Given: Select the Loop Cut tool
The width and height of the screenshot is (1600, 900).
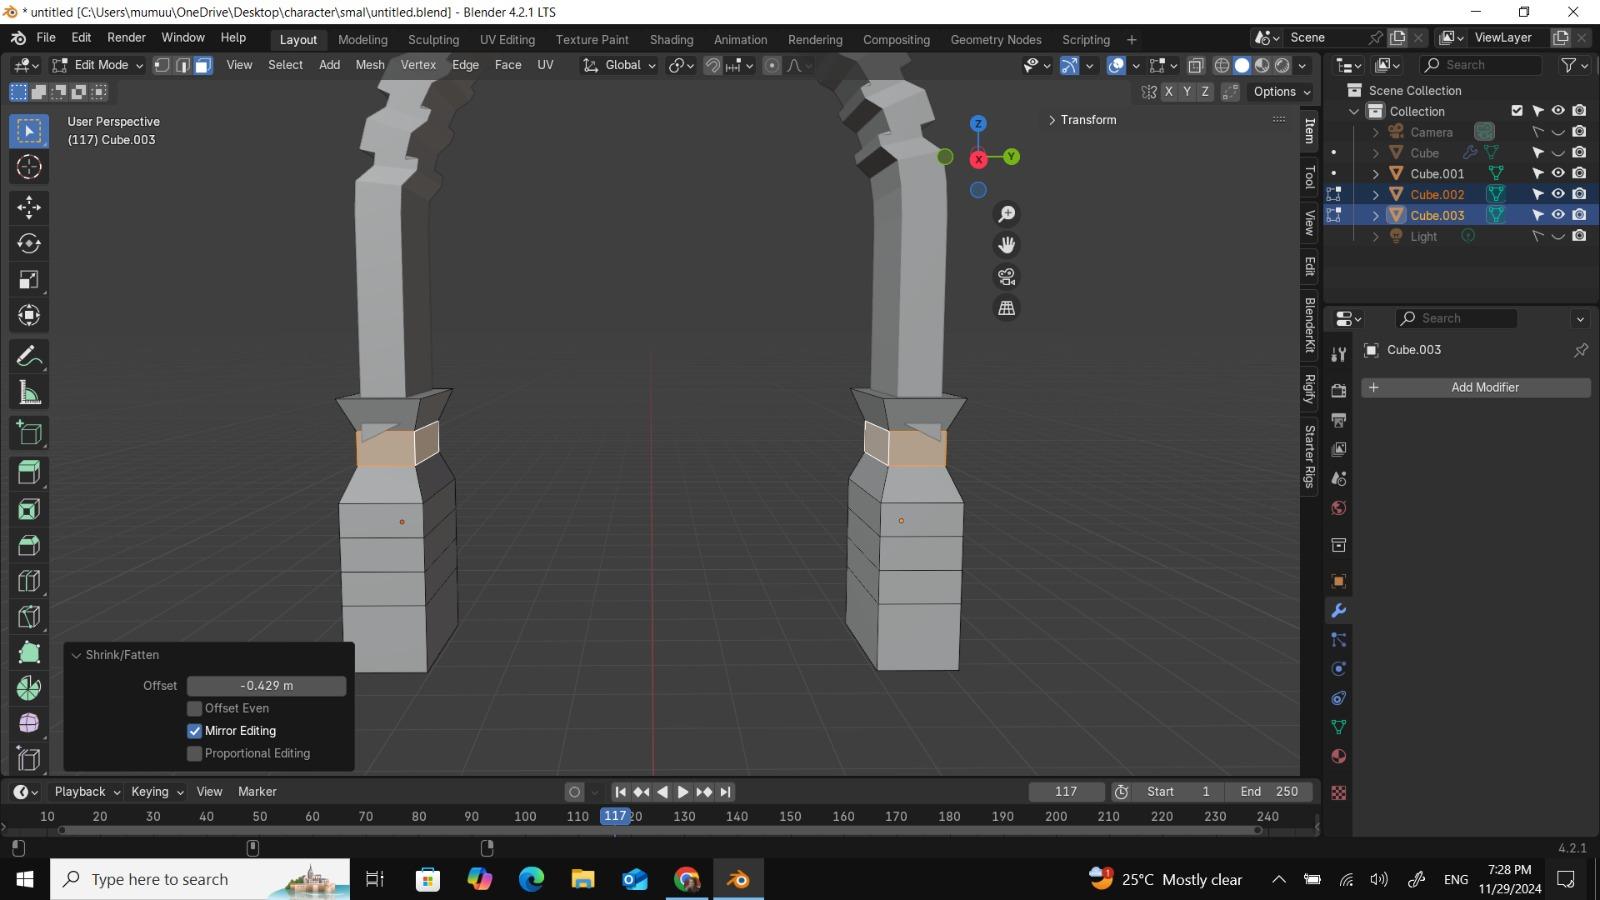Looking at the screenshot, I should click(x=29, y=581).
